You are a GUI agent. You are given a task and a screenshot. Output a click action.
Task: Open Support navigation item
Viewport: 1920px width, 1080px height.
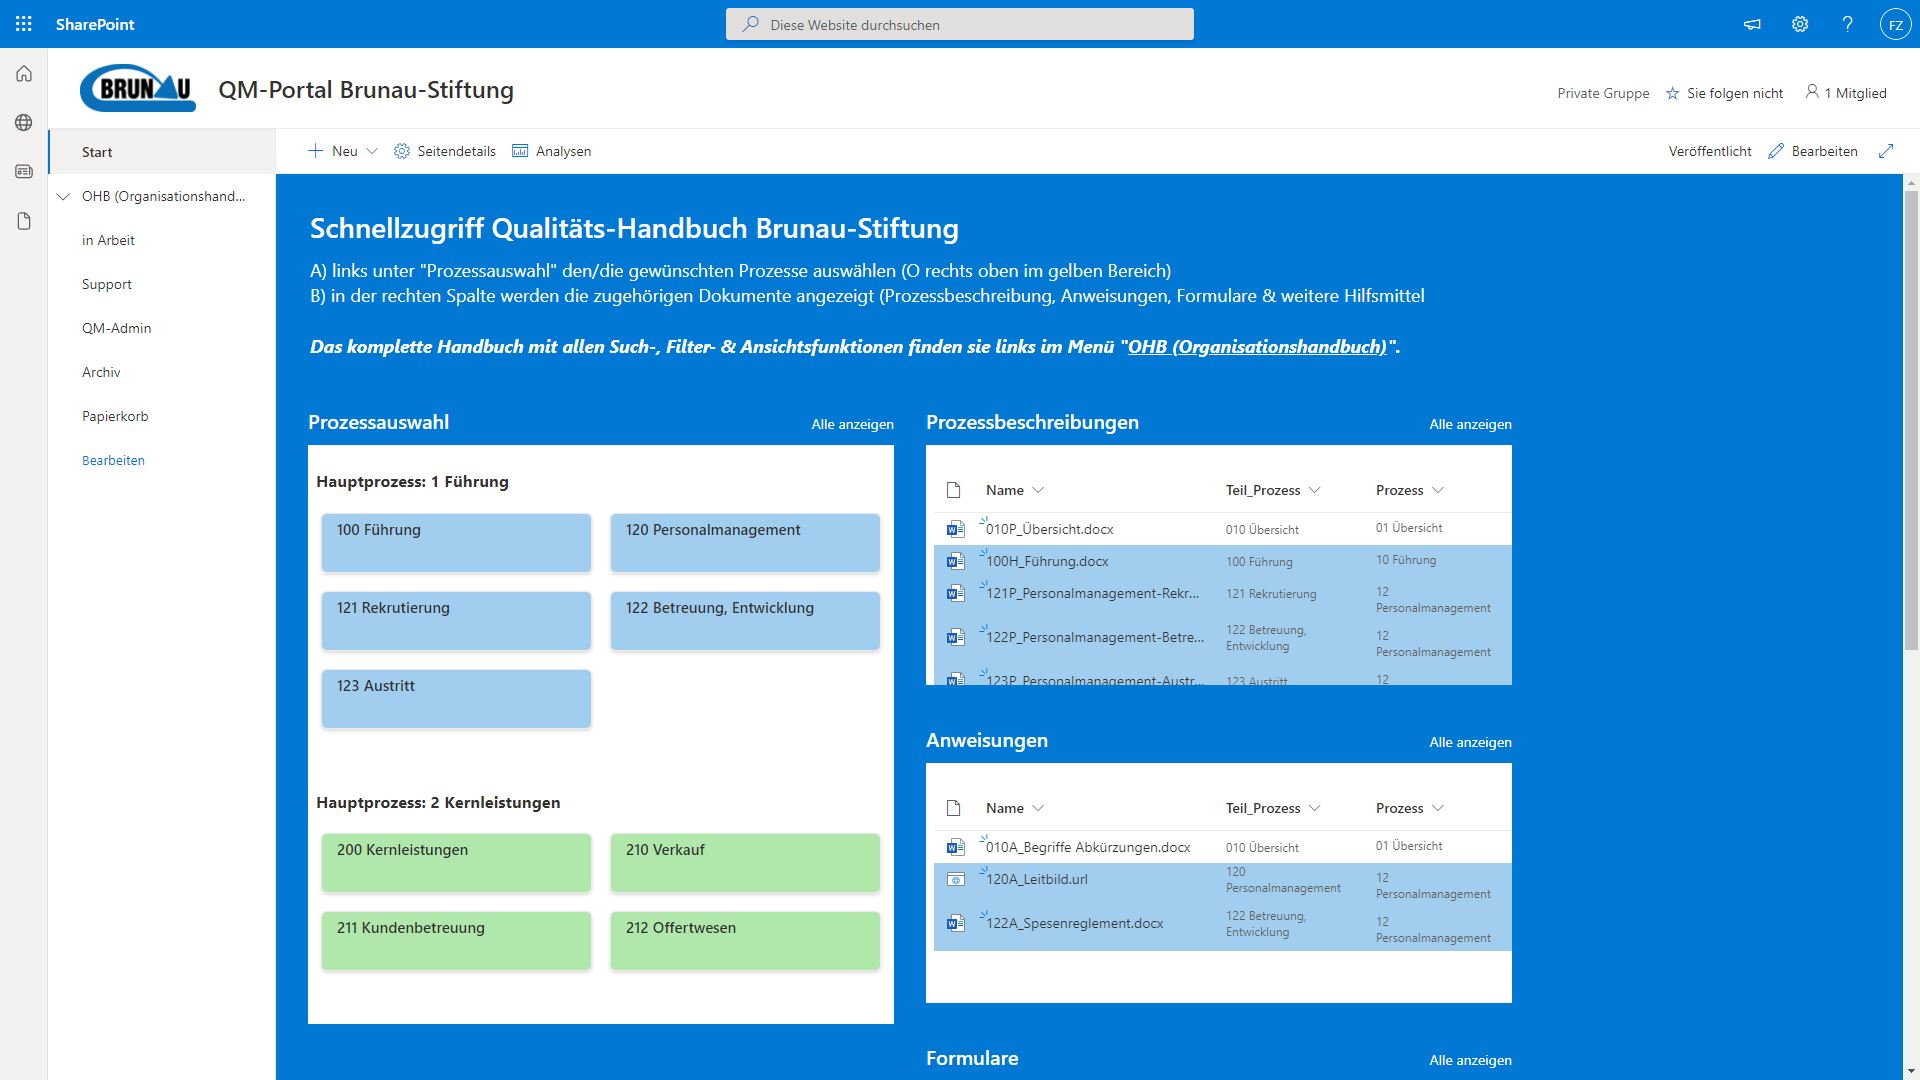(107, 284)
